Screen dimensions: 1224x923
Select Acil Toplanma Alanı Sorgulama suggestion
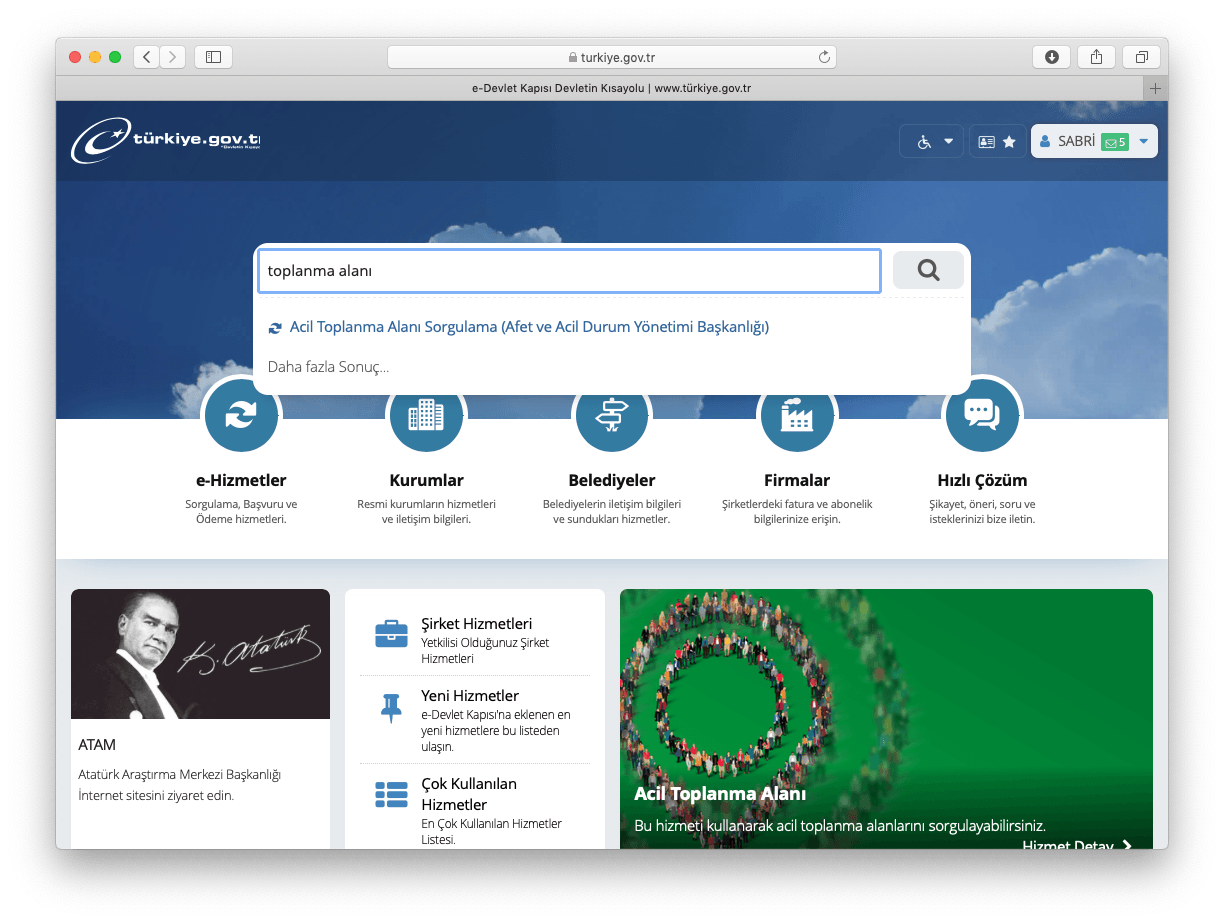[528, 327]
